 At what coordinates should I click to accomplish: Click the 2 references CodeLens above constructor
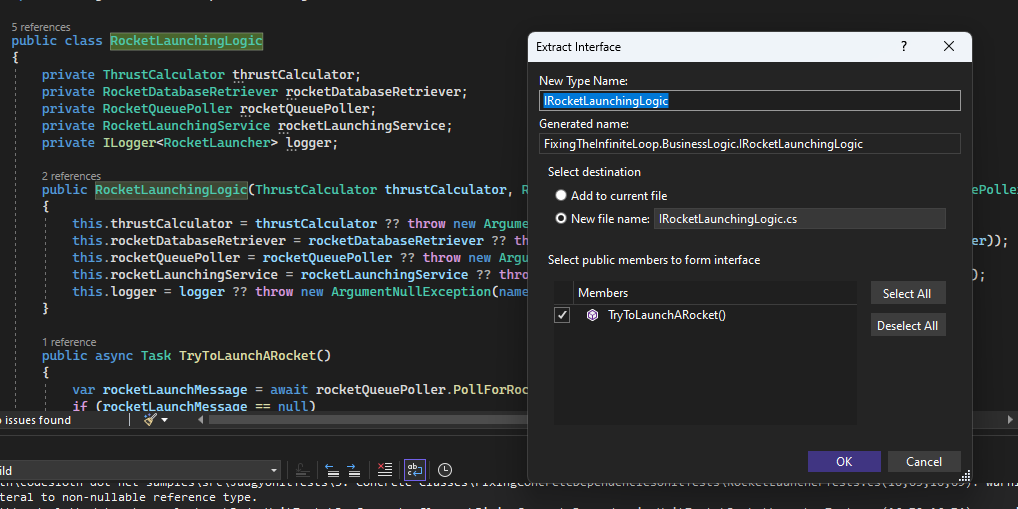coord(71,176)
